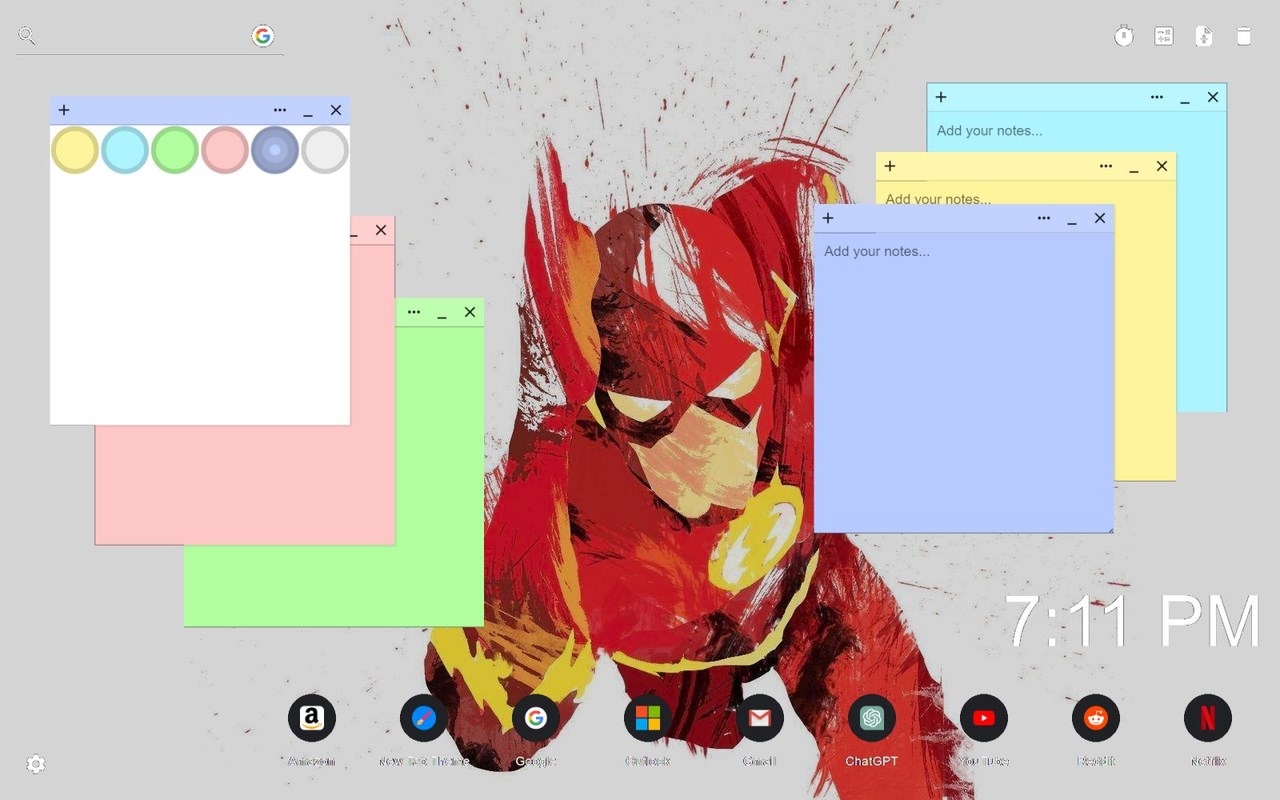
Task: Open the YouTube shortcut
Action: click(984, 718)
